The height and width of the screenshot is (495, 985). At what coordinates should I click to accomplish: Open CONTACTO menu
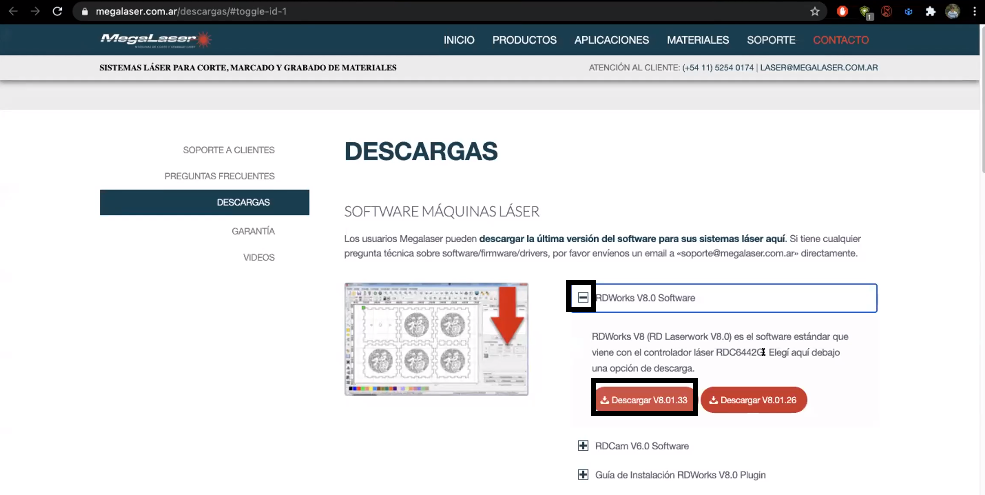point(841,40)
